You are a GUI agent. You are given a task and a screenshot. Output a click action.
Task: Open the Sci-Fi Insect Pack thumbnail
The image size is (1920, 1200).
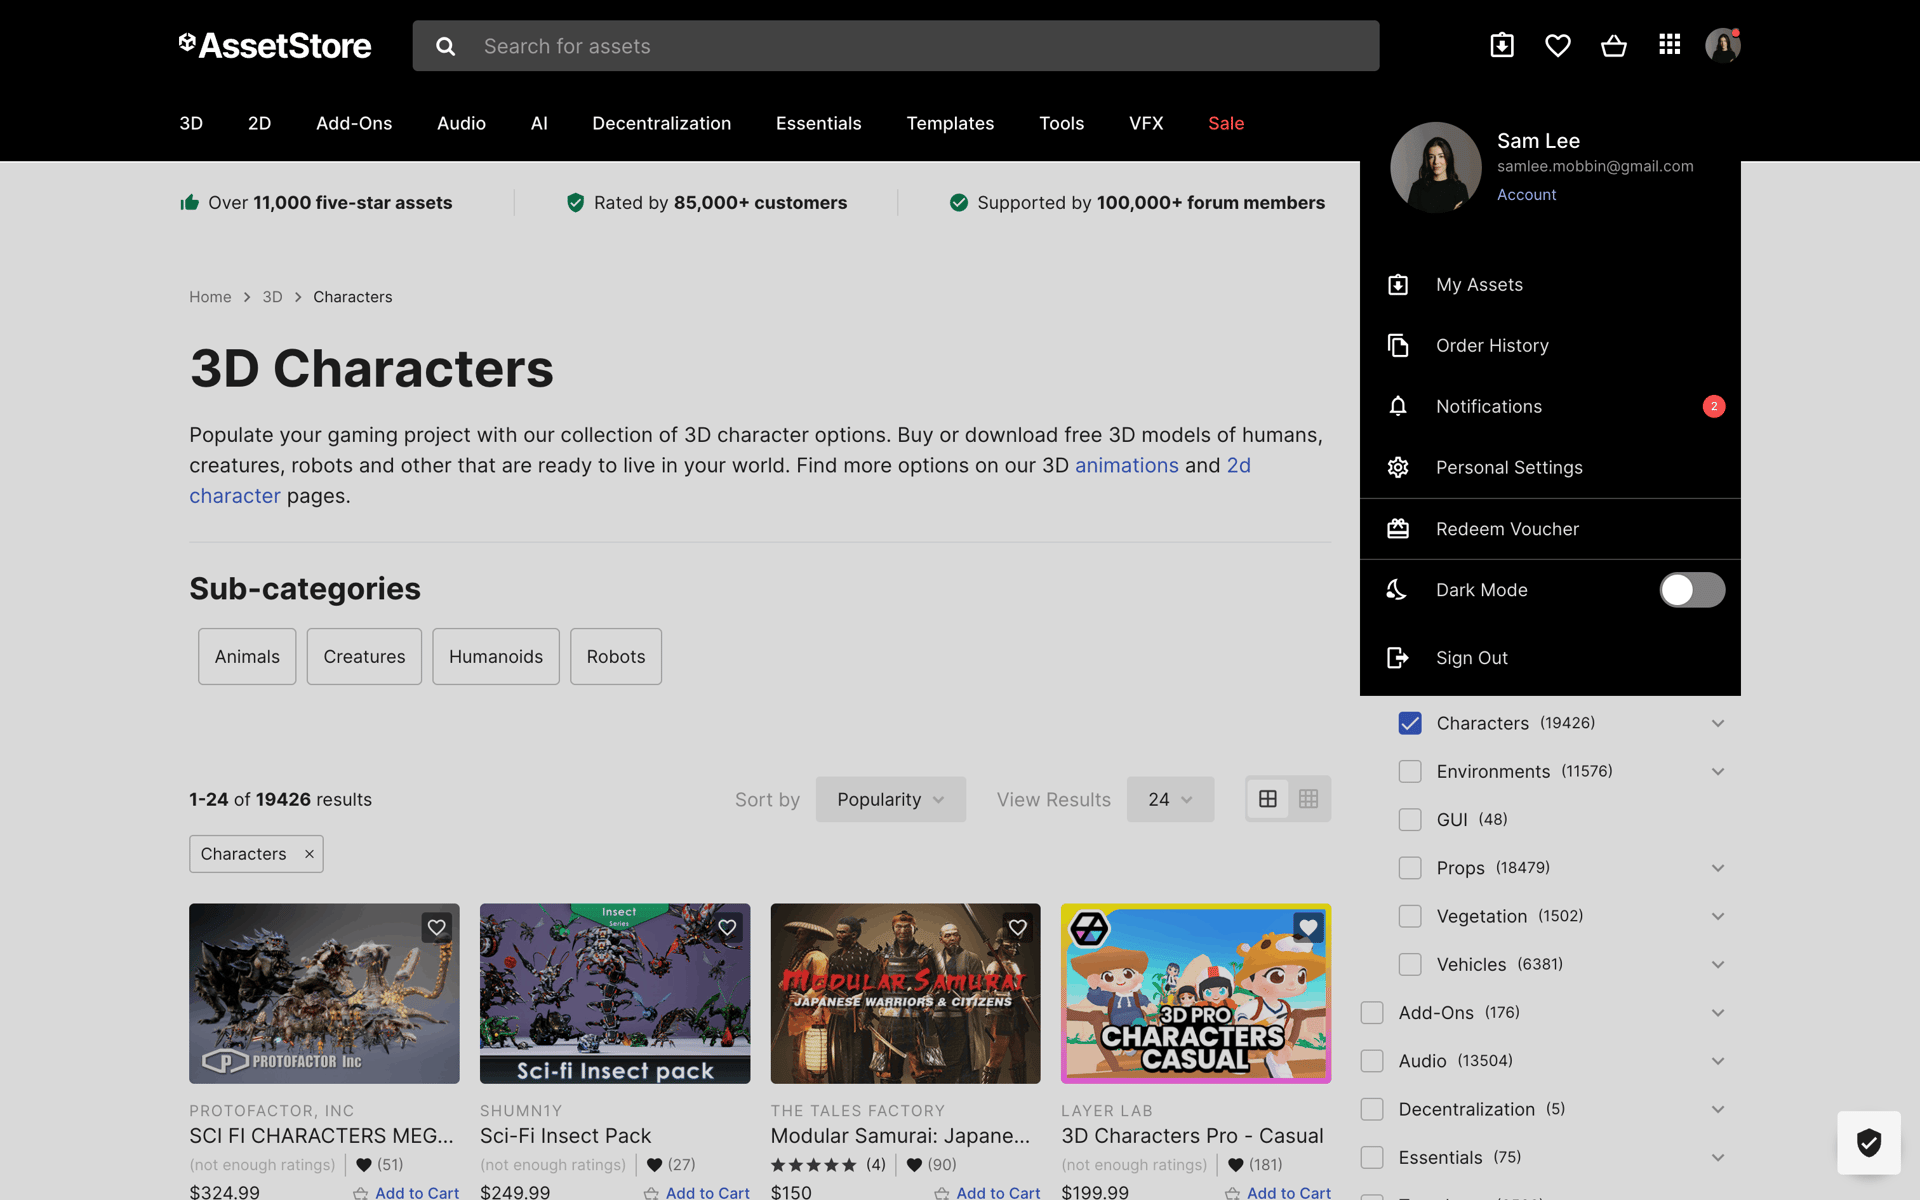[615, 993]
